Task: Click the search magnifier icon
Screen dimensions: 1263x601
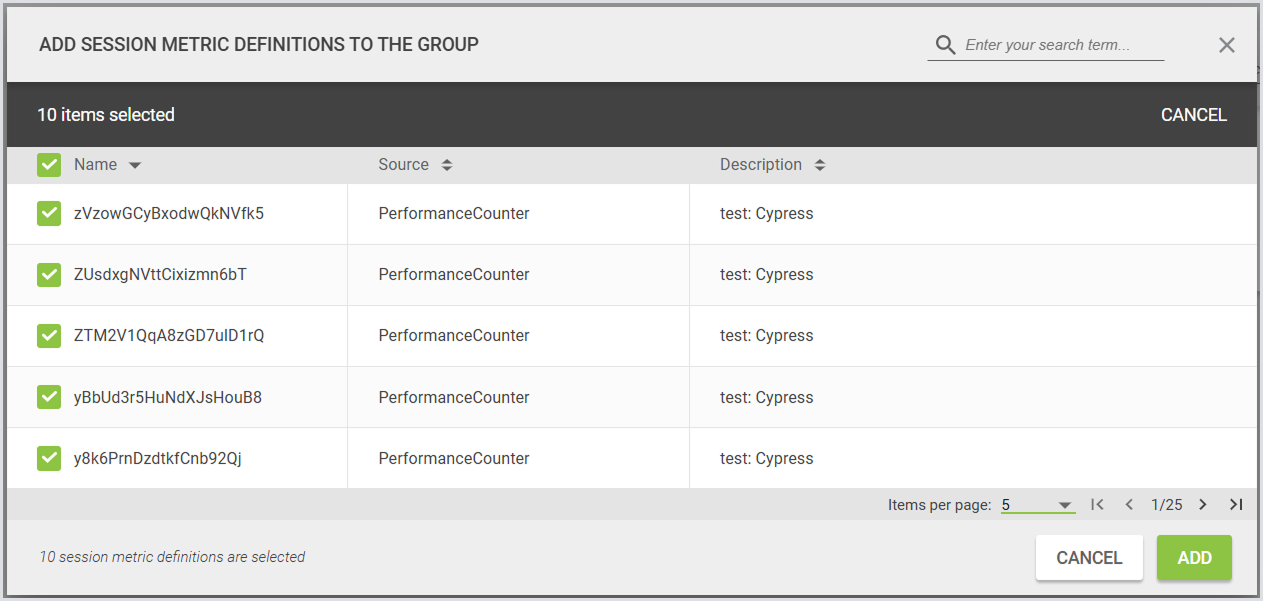Action: 945,45
